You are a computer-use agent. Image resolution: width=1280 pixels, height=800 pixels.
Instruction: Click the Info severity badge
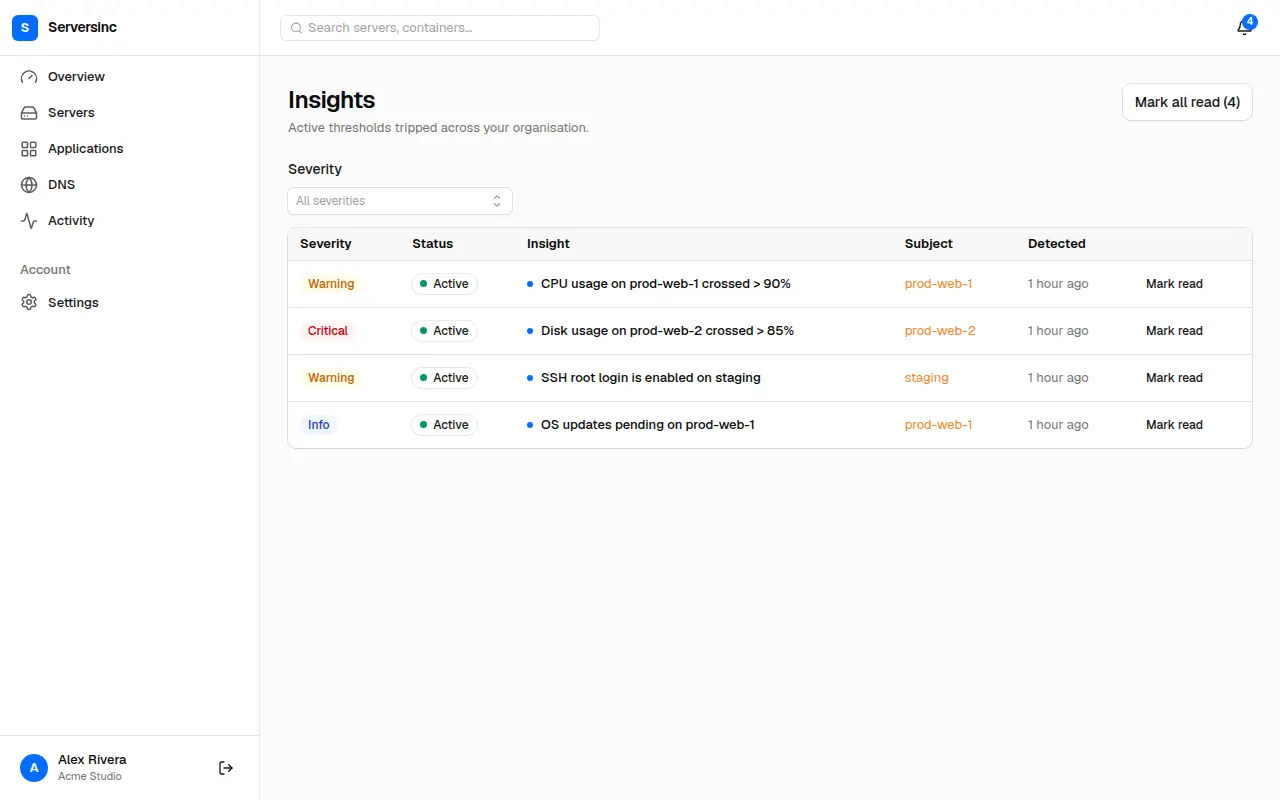[x=319, y=425]
